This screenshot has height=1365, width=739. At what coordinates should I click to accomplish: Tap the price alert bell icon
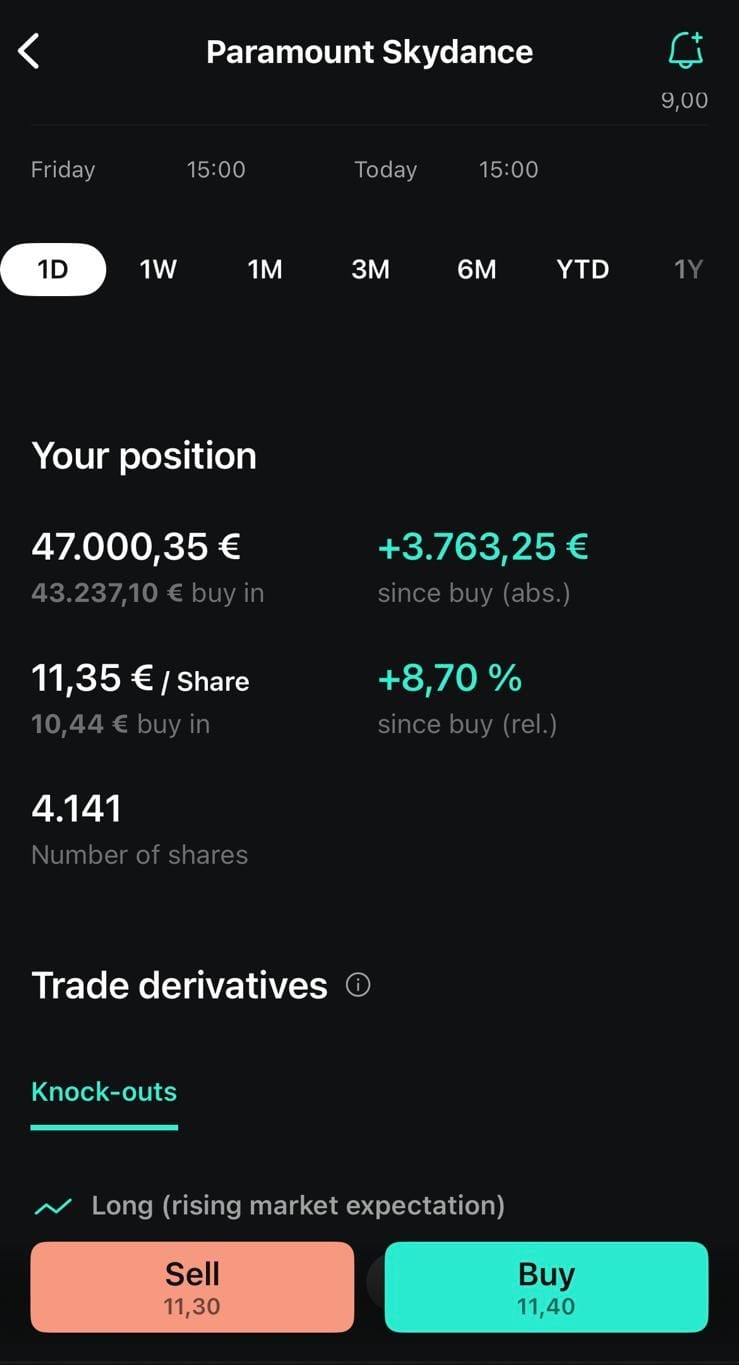(686, 50)
